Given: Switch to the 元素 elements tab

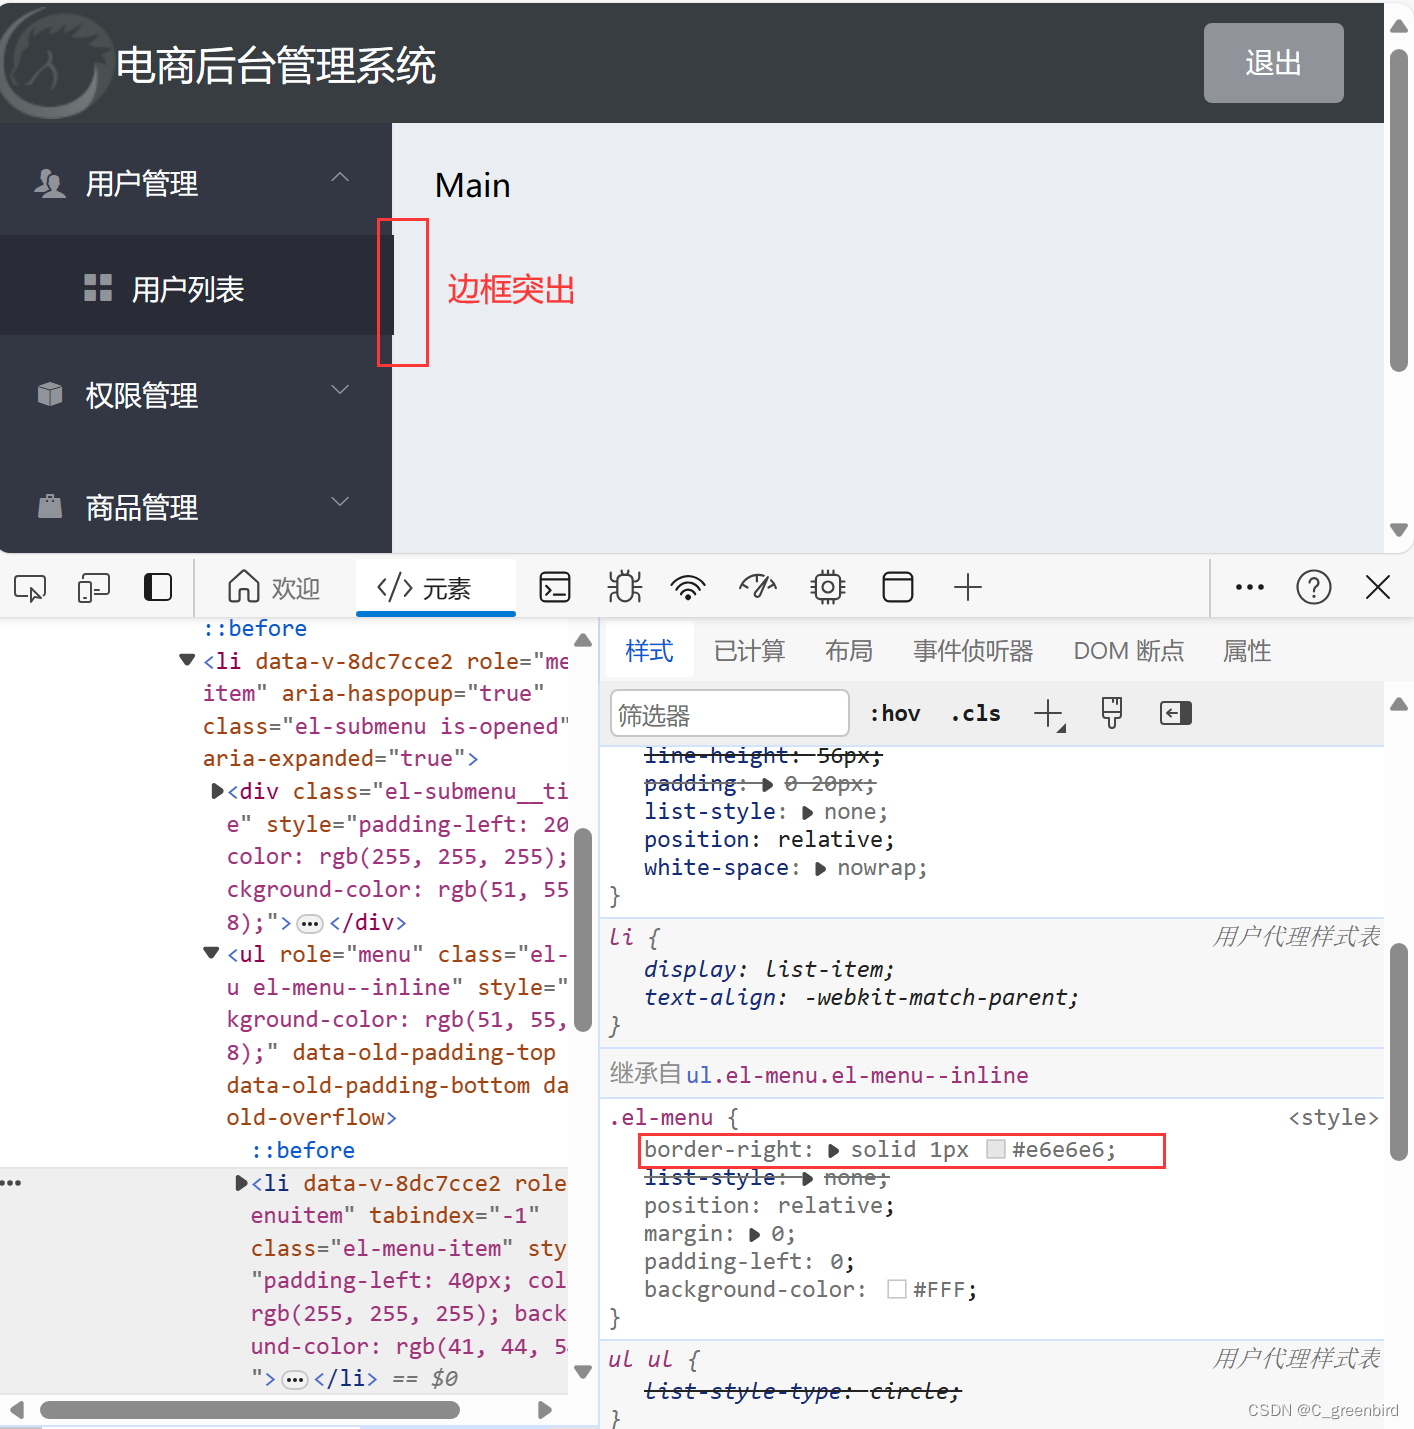Looking at the screenshot, I should tap(436, 587).
